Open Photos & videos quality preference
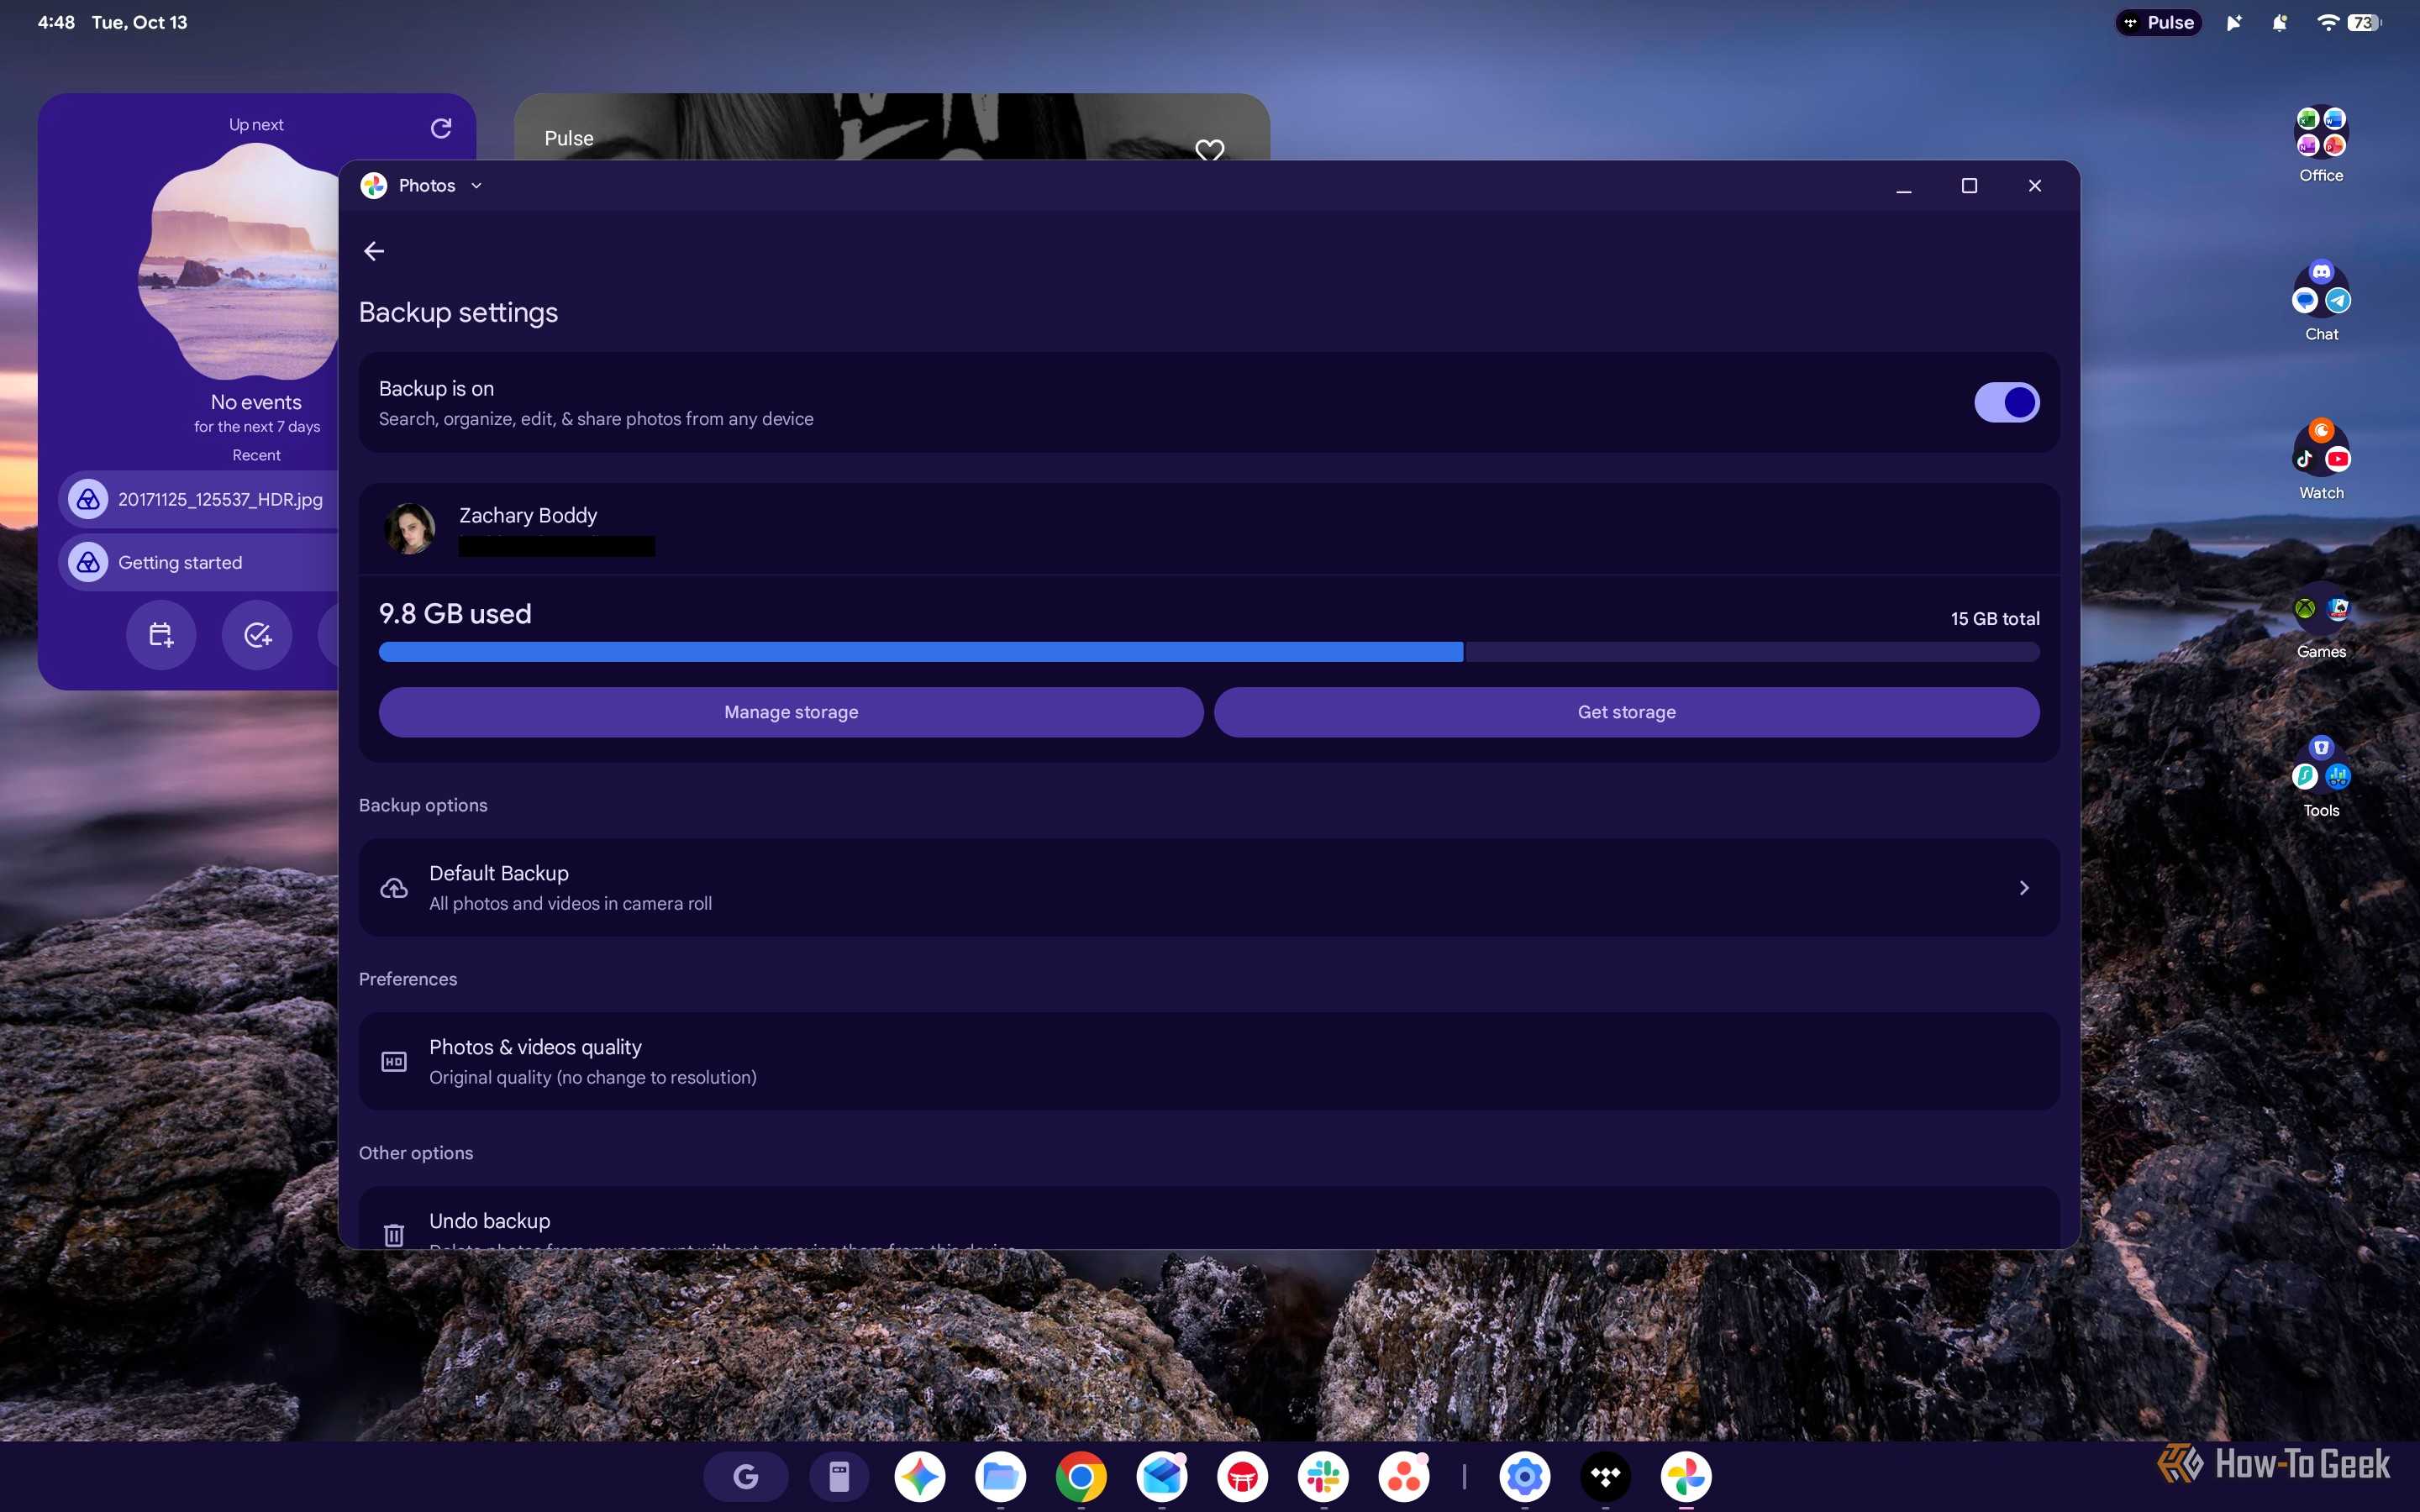This screenshot has height=1512, width=2420. click(x=1209, y=1061)
